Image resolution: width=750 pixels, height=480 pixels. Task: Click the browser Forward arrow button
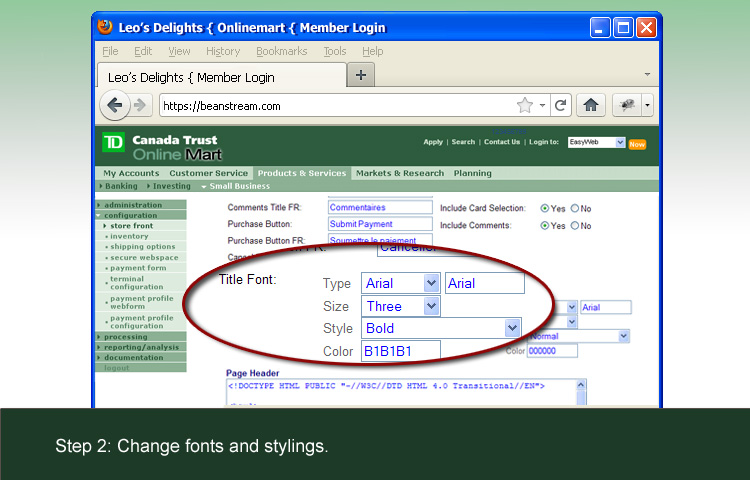click(x=140, y=105)
